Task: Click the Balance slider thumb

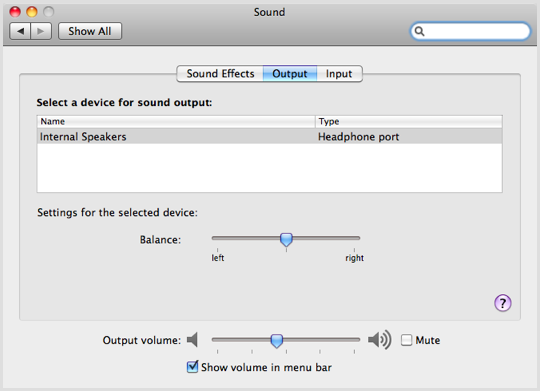Action: click(x=286, y=240)
